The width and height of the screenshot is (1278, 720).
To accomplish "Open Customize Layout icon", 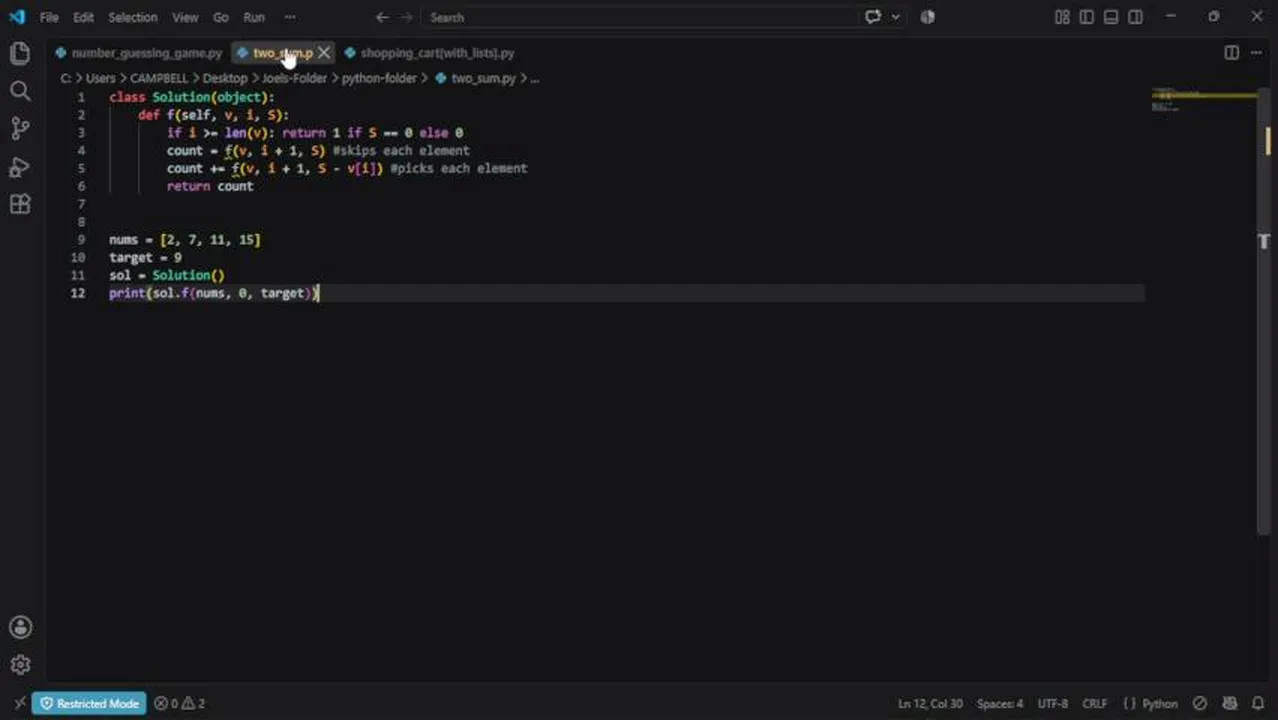I will 1062,17.
